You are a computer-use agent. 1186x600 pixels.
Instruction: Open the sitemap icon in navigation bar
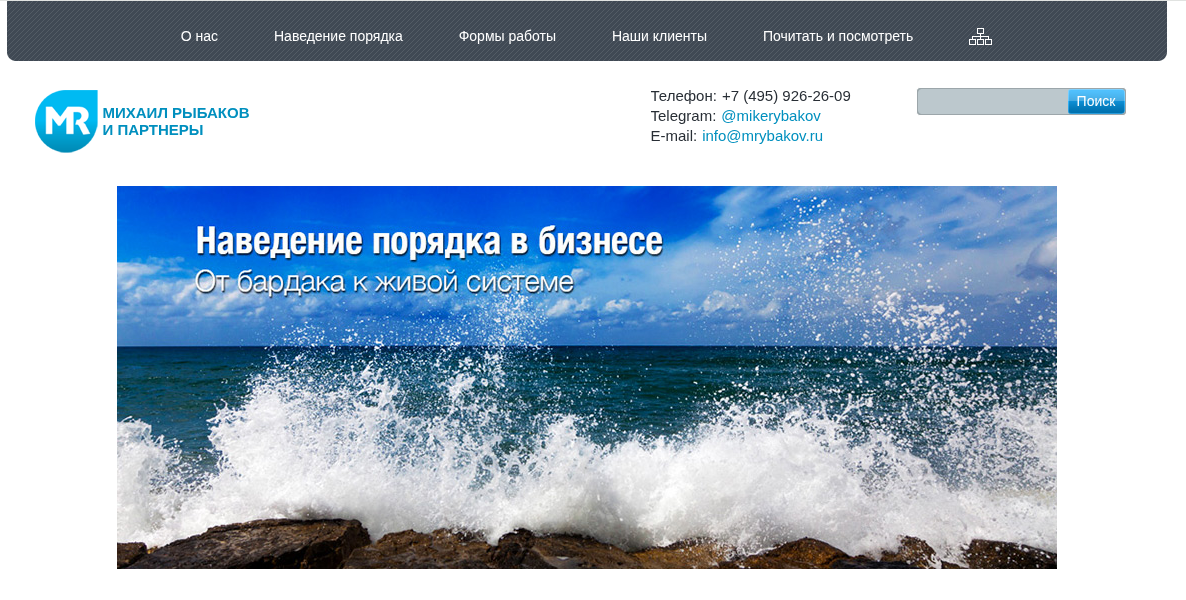click(x=980, y=36)
